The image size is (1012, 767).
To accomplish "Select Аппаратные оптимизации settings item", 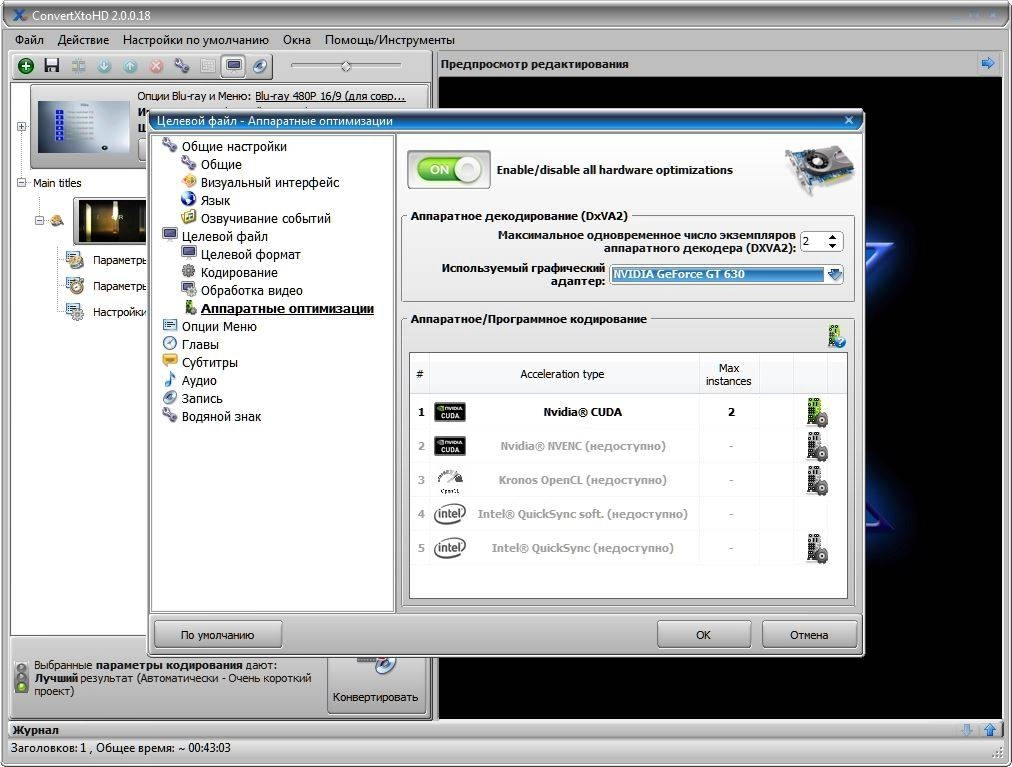I will tap(287, 309).
